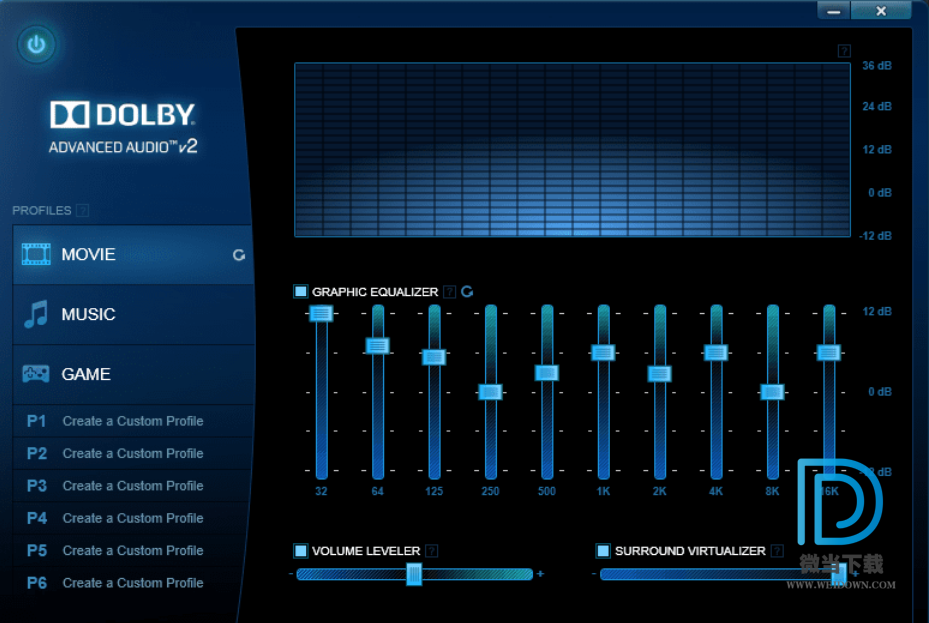Click the 32 Hz equalizer slider handle

[321, 313]
